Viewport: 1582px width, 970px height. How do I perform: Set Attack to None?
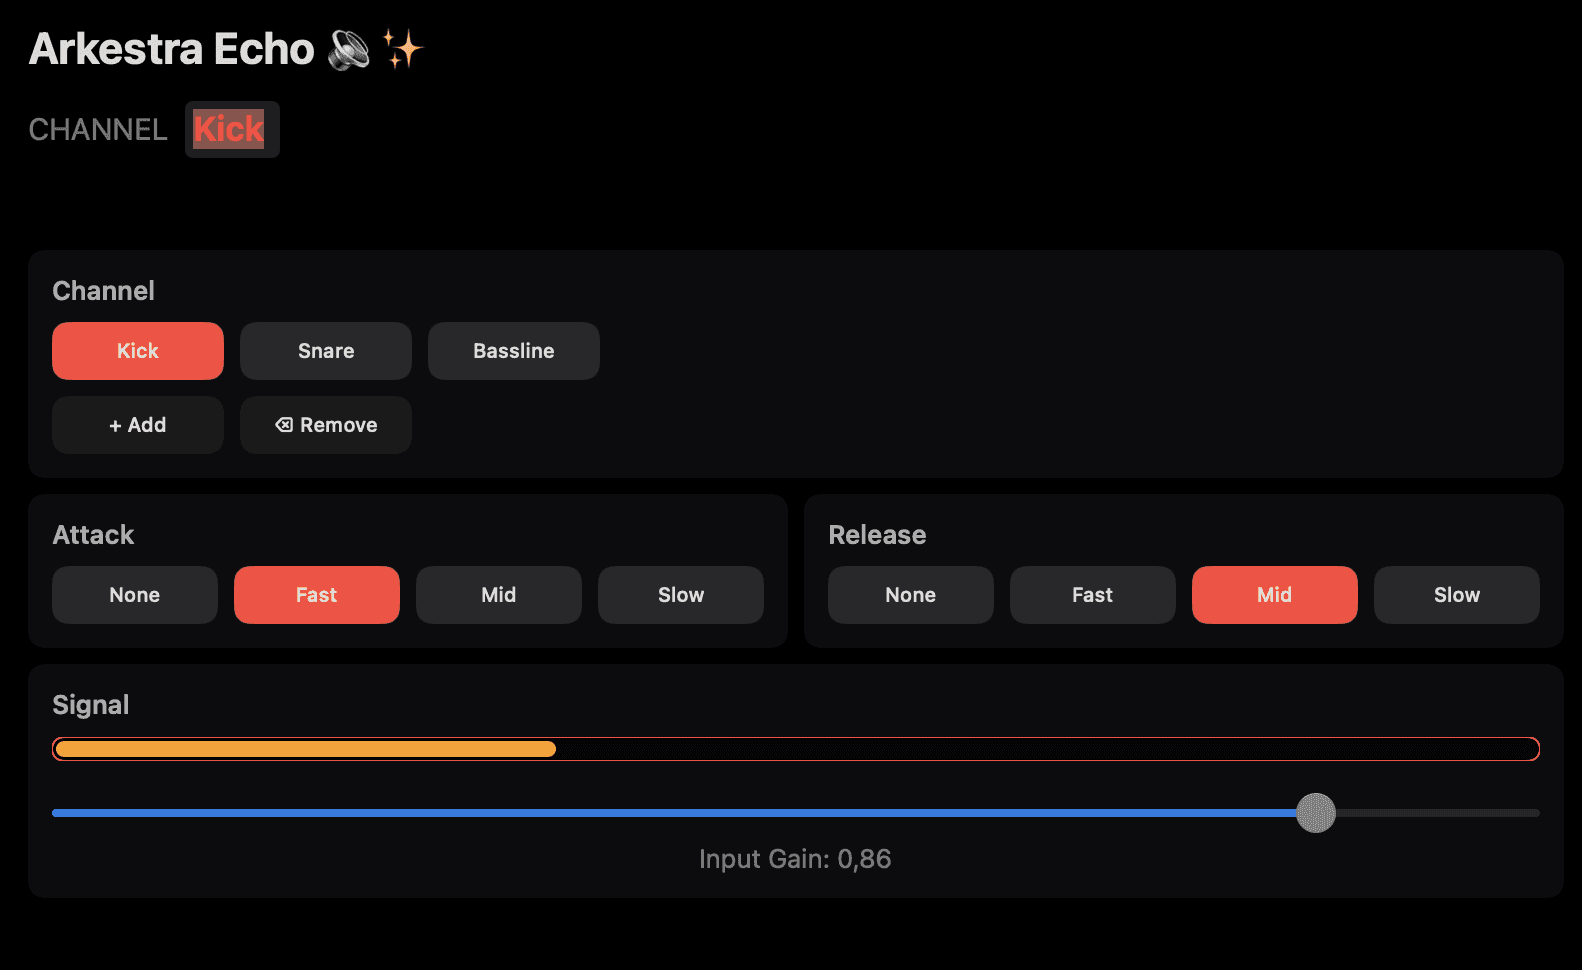click(x=135, y=595)
